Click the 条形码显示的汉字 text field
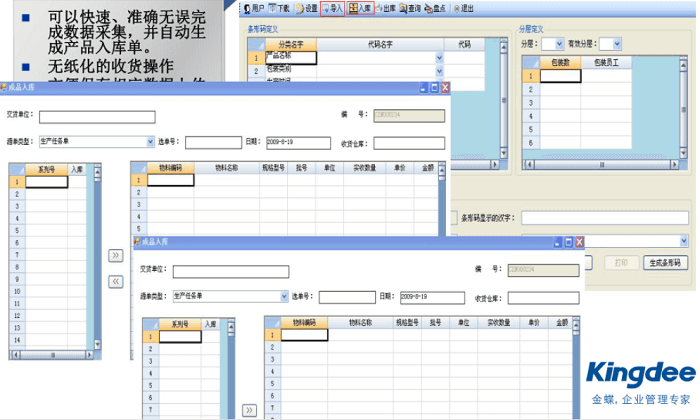This screenshot has width=700, height=420. [604, 217]
